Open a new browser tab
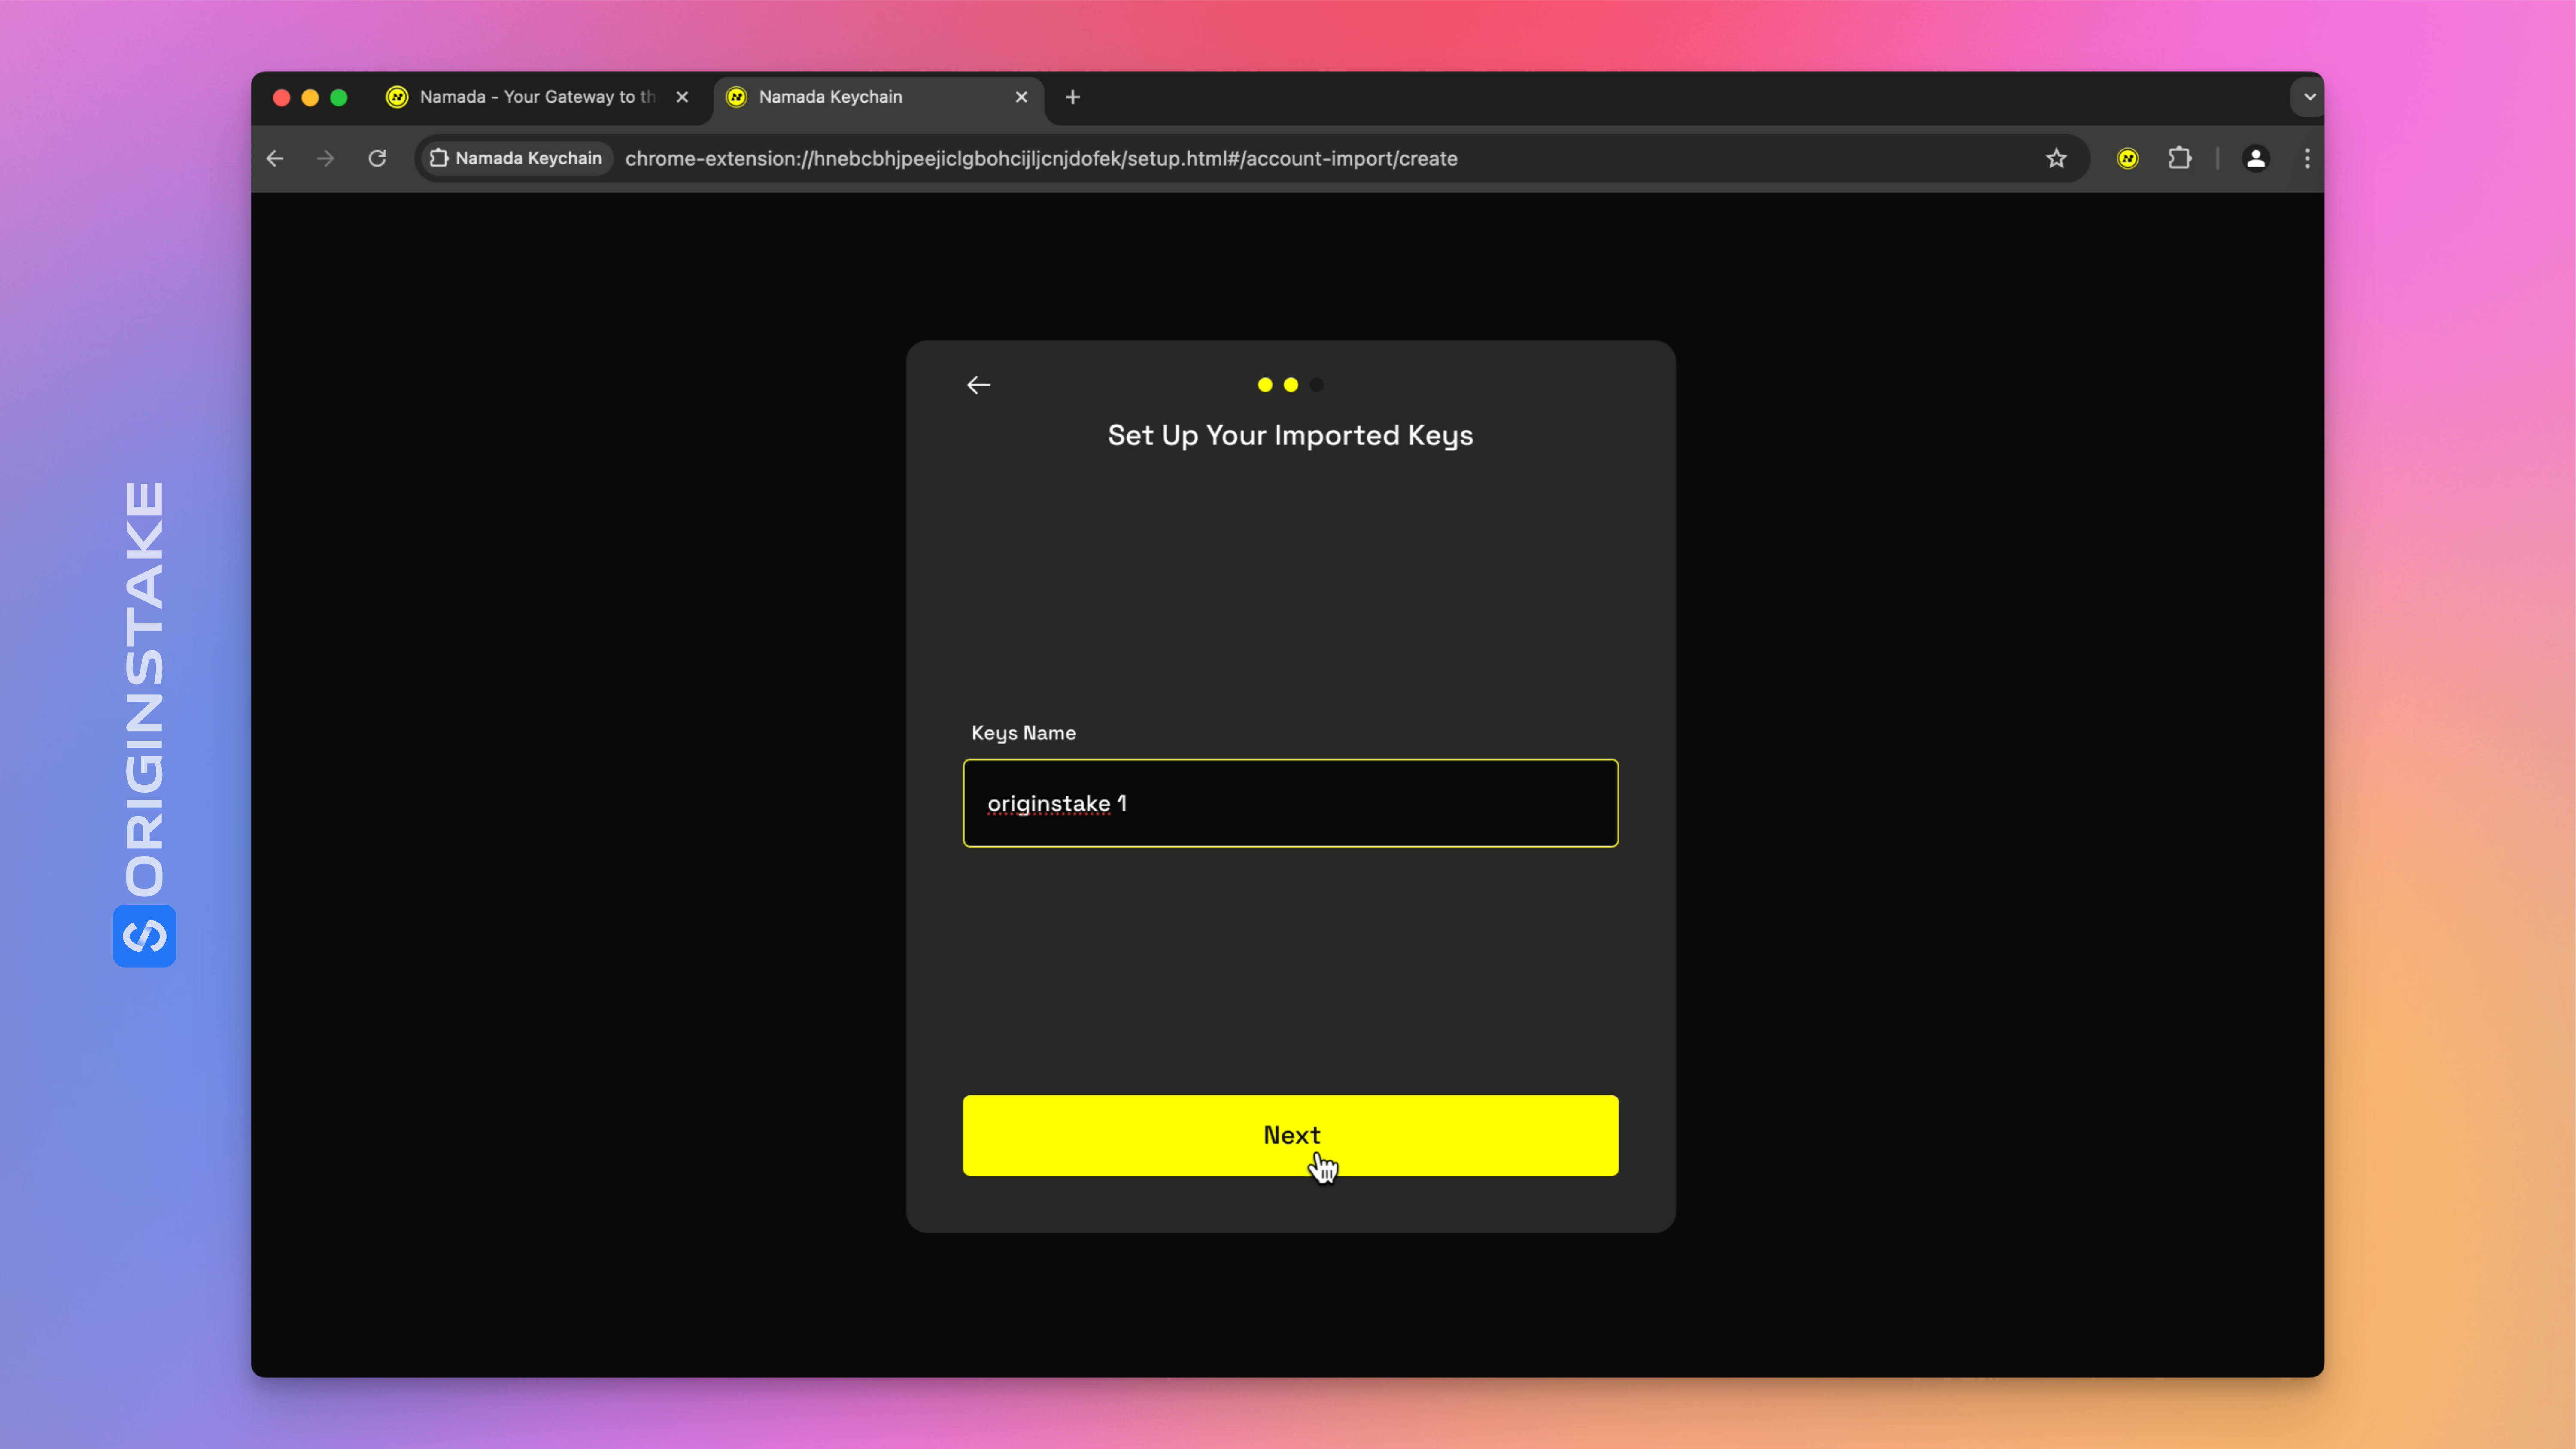2576x1449 pixels. 1072,97
